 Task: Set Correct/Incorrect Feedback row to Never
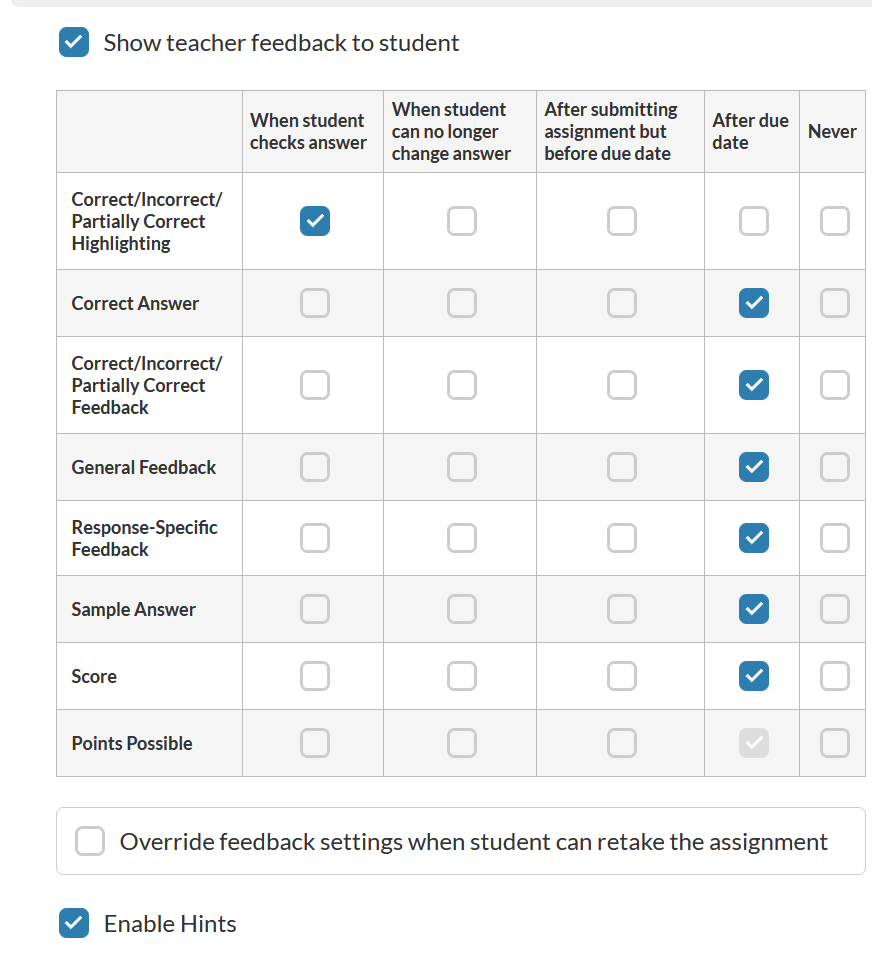pos(835,385)
